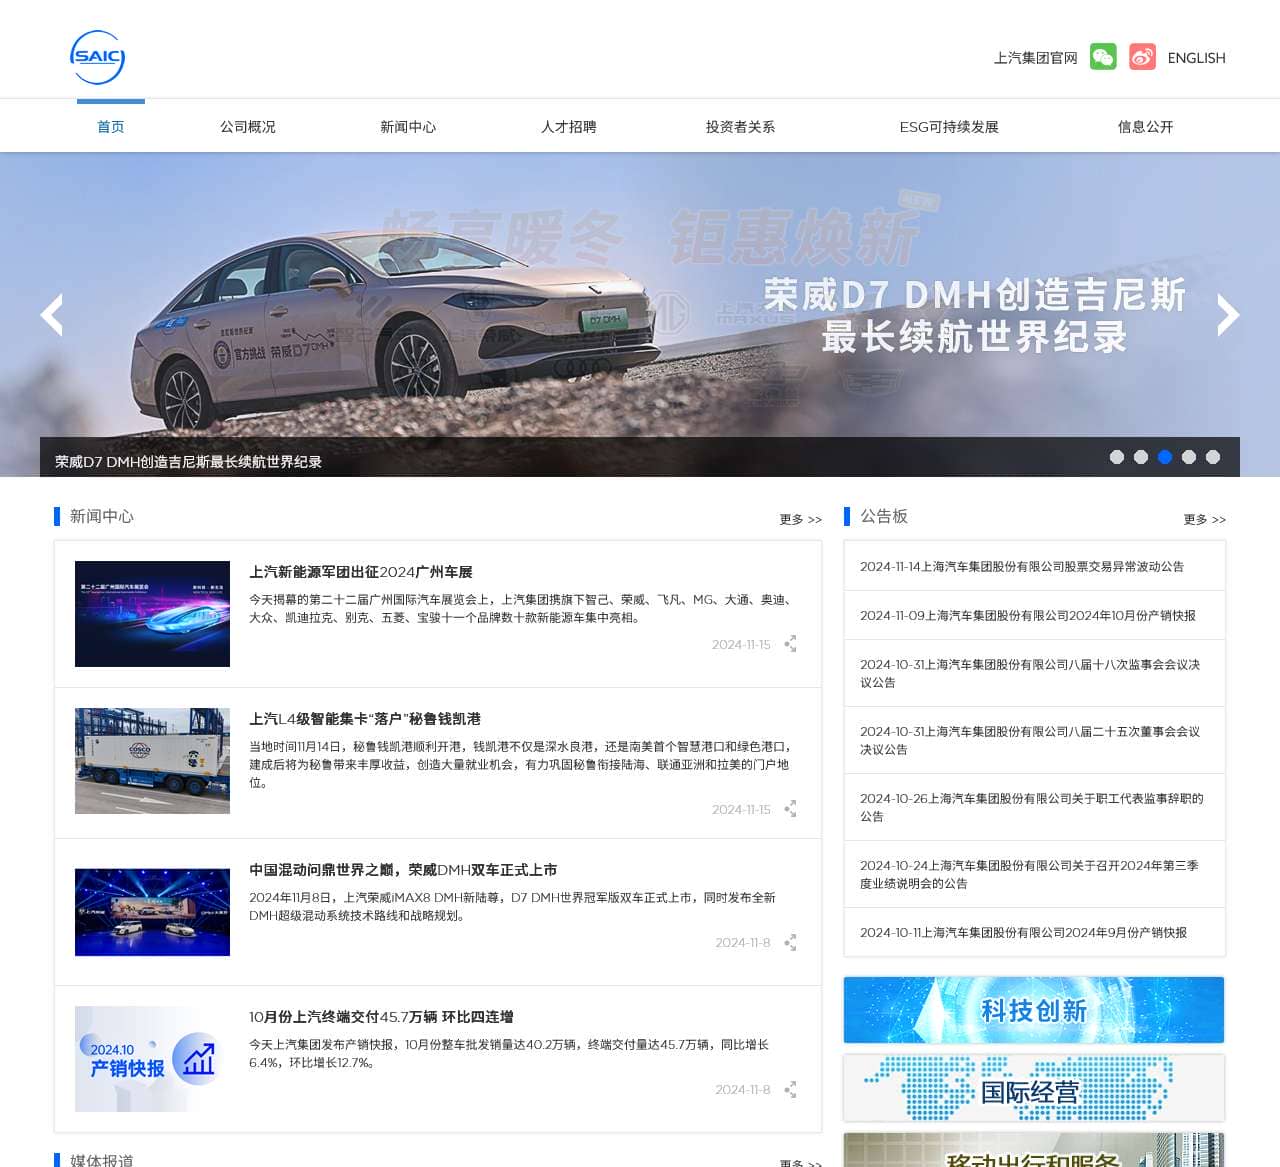Open 新闻中心 menu item

tap(408, 127)
